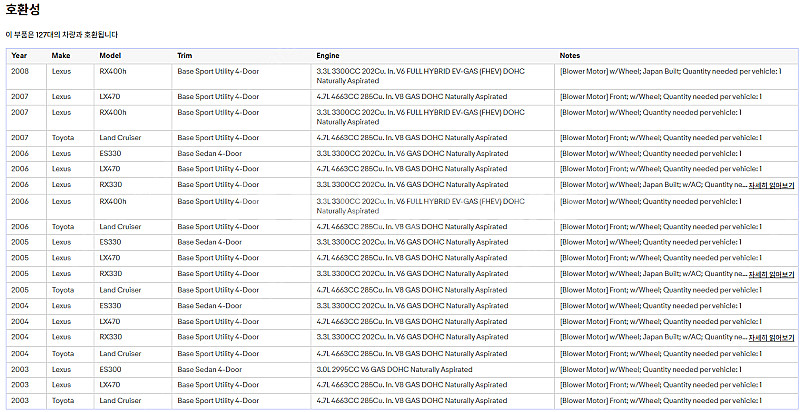Viewport: 800px width, 412px height.
Task: Open '자세히 읽어보기' link in 2004 RX330 row
Action: (x=771, y=338)
